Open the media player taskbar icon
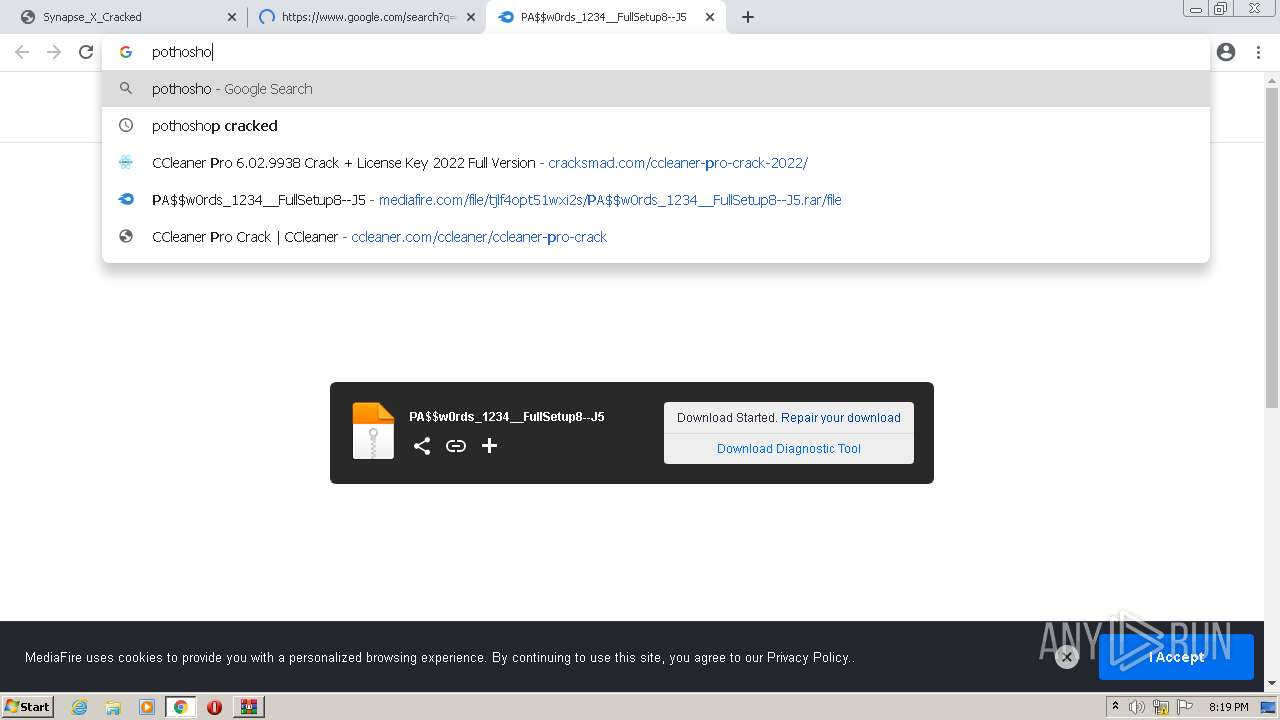 tap(147, 707)
